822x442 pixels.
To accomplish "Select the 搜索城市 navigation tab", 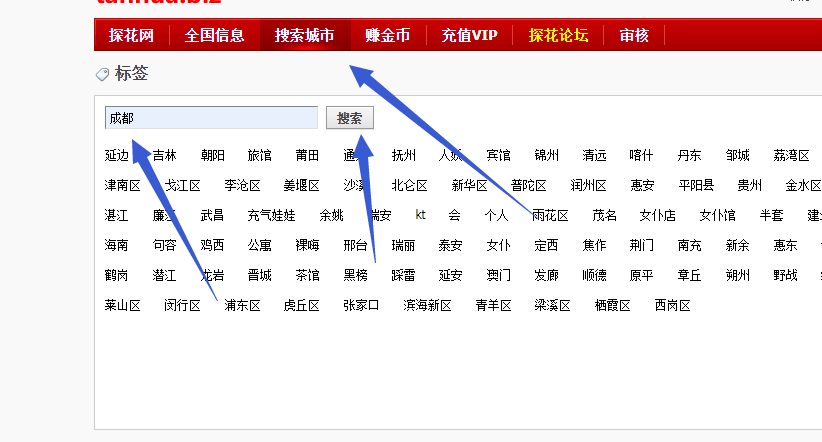I will click(x=304, y=36).
